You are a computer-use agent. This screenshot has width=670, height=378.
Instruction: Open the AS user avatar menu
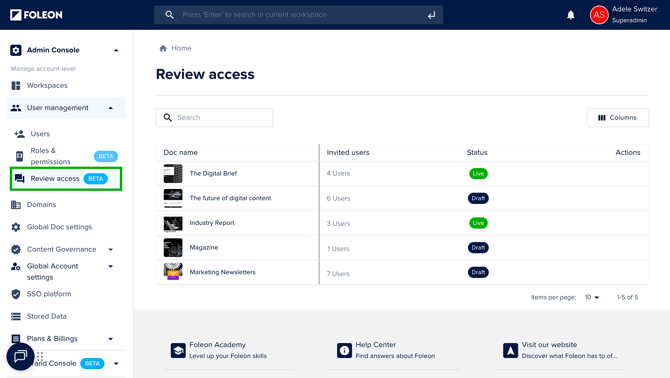click(x=599, y=15)
